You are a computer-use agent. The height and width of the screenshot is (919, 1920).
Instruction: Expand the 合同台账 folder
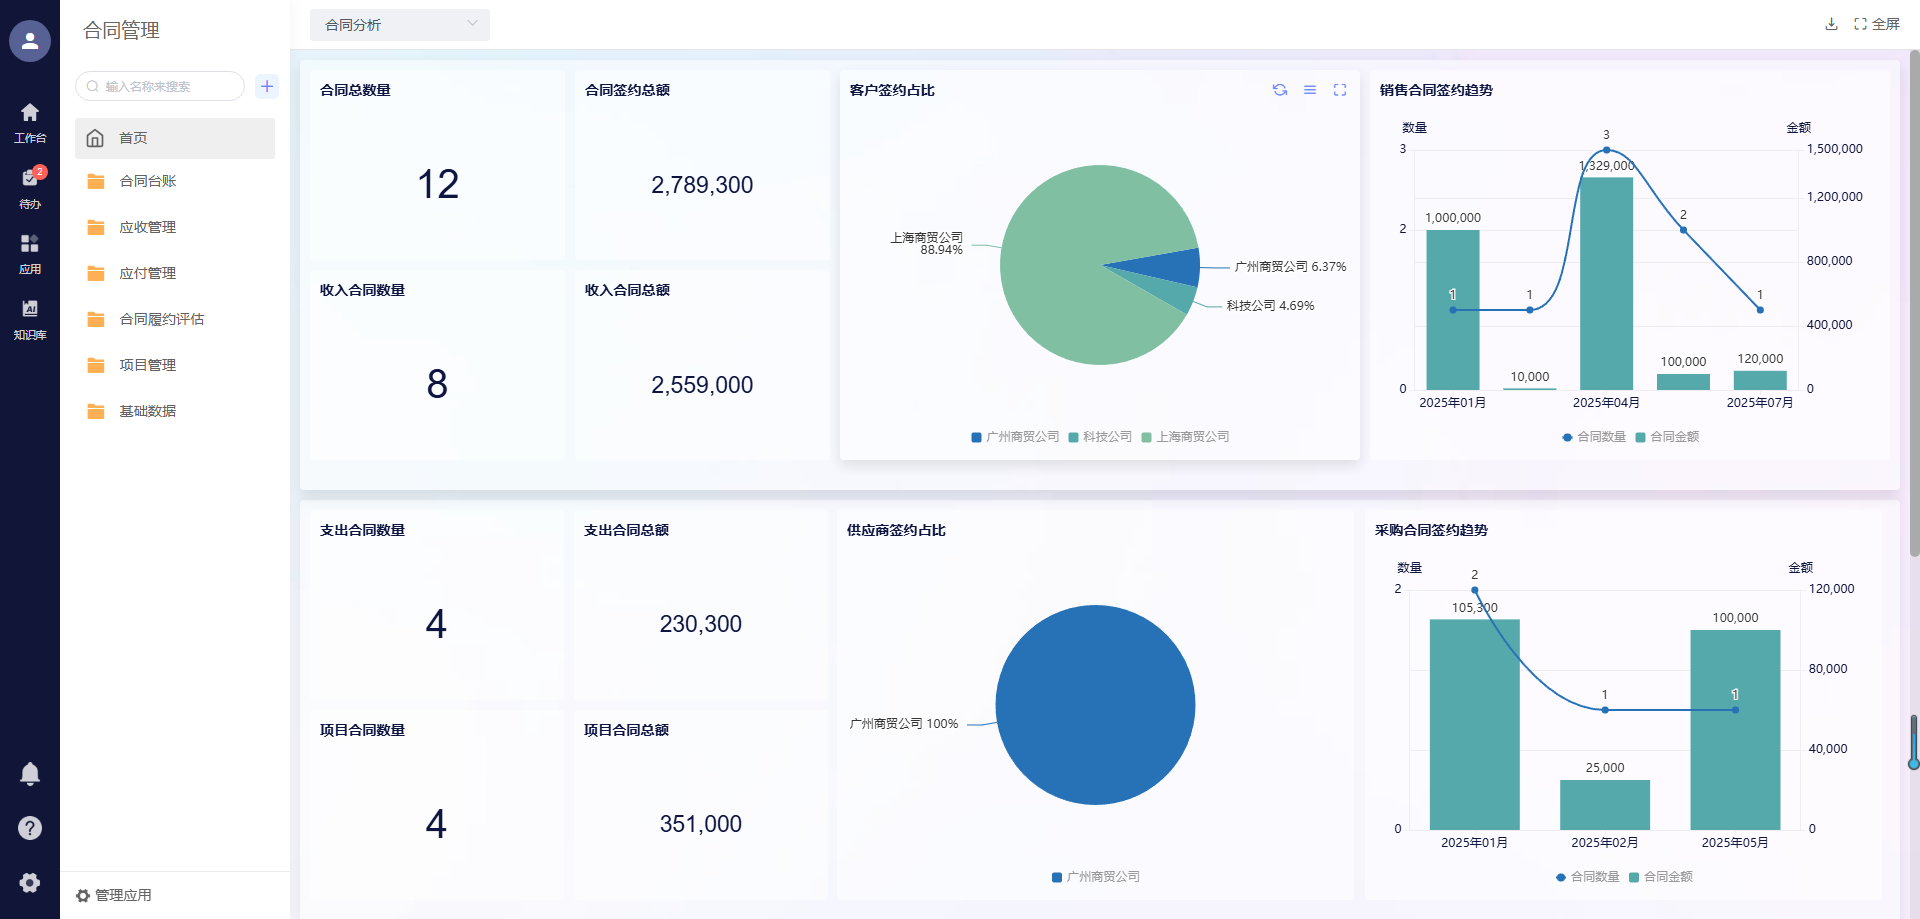[148, 181]
